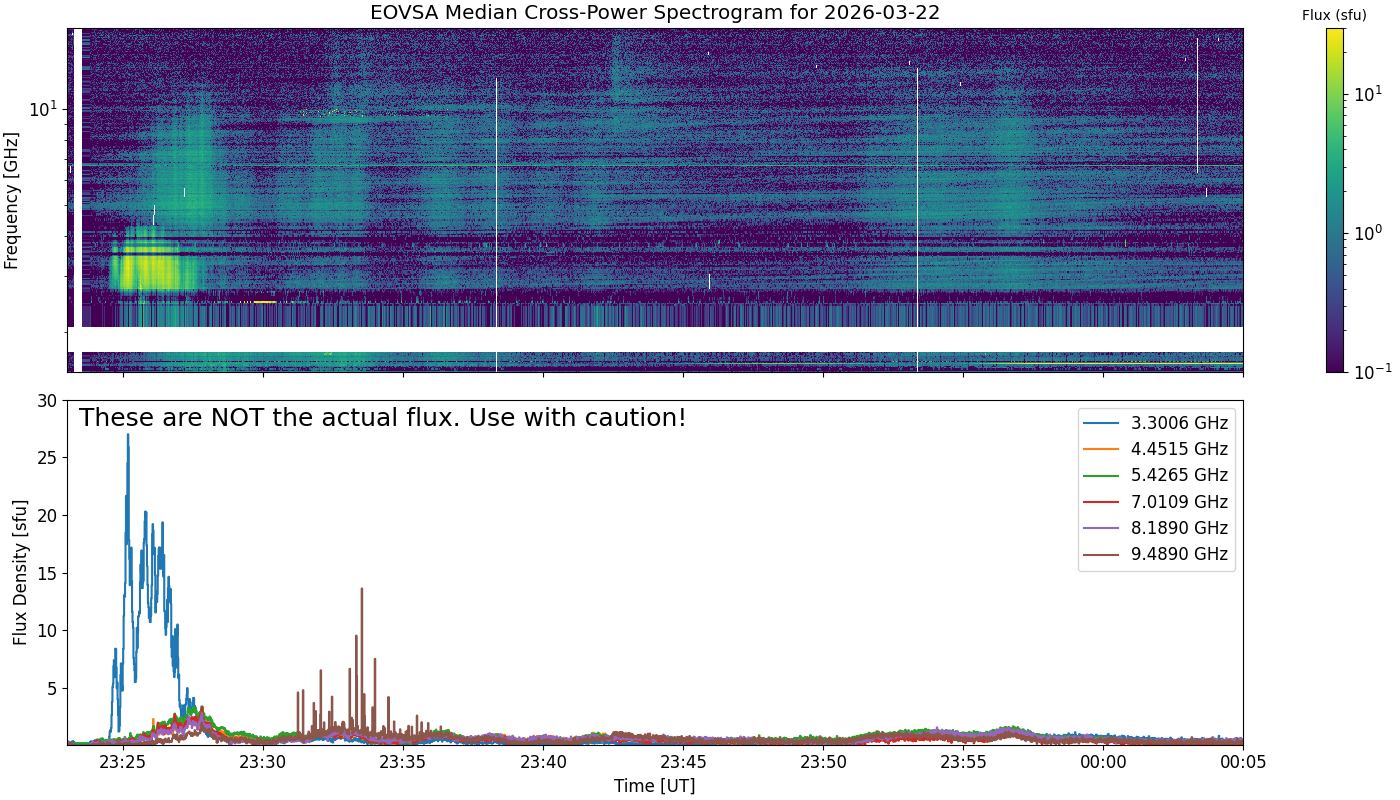Viewport: 1400px width, 800px height.
Task: Click the tallest blue 3.3 GHz peak
Action: [x=127, y=436]
